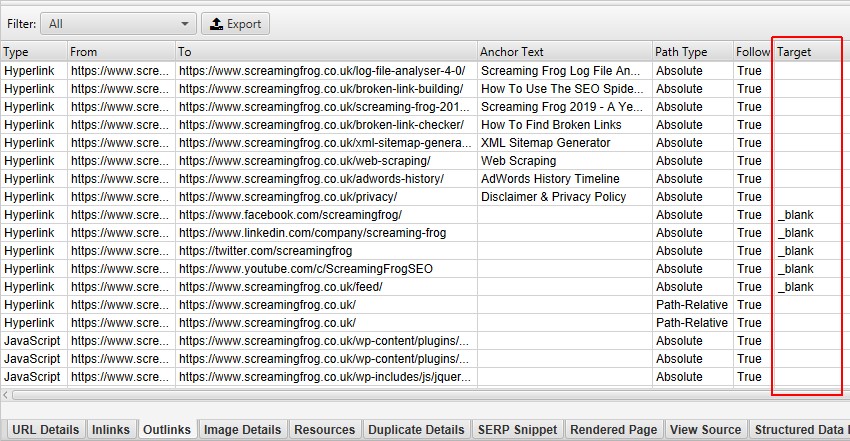The height and width of the screenshot is (441, 850).
Task: Open the View Source tab
Action: (706, 430)
